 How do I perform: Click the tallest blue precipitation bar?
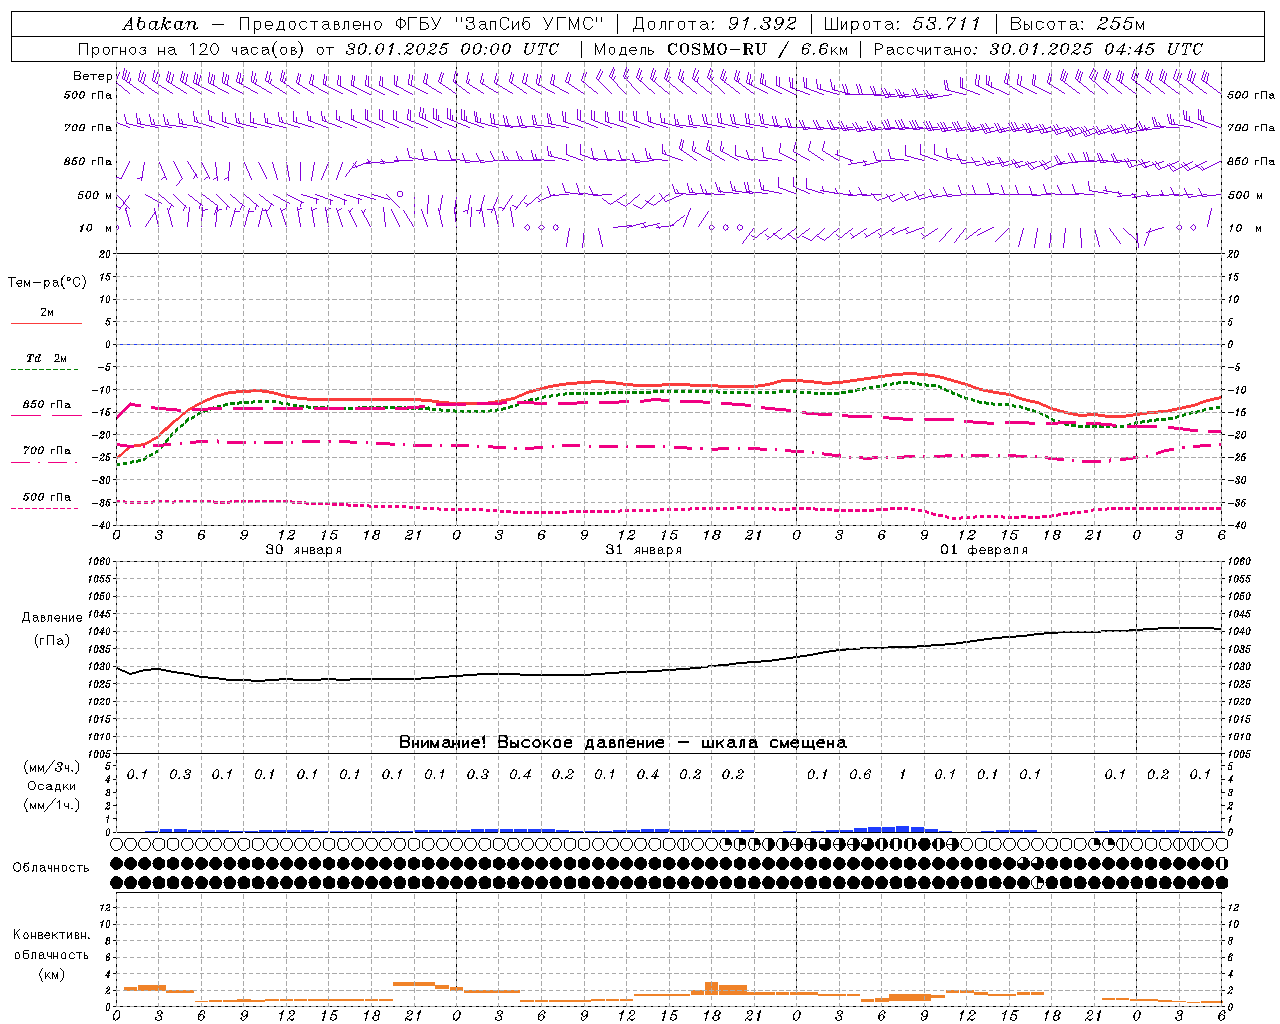click(x=902, y=829)
